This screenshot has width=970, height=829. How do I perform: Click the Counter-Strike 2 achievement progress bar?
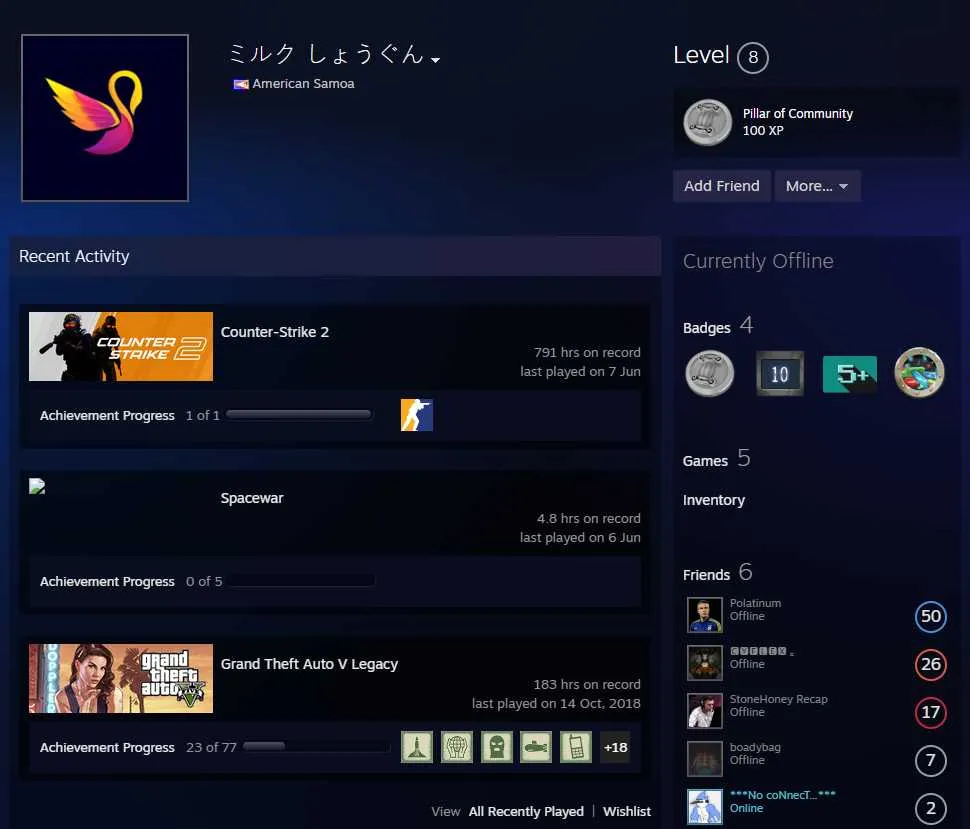coord(299,414)
